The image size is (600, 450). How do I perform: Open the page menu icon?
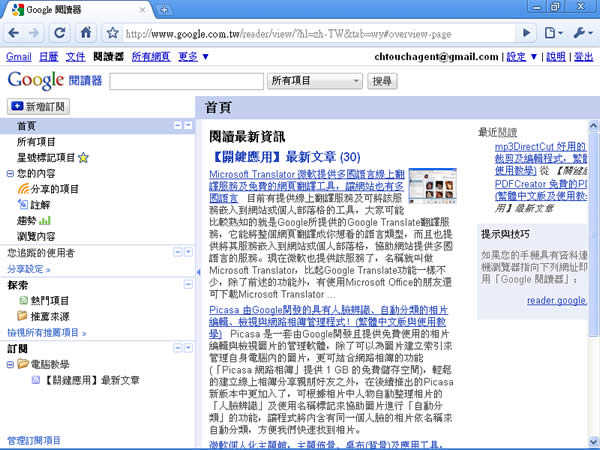pyautogui.click(x=553, y=33)
